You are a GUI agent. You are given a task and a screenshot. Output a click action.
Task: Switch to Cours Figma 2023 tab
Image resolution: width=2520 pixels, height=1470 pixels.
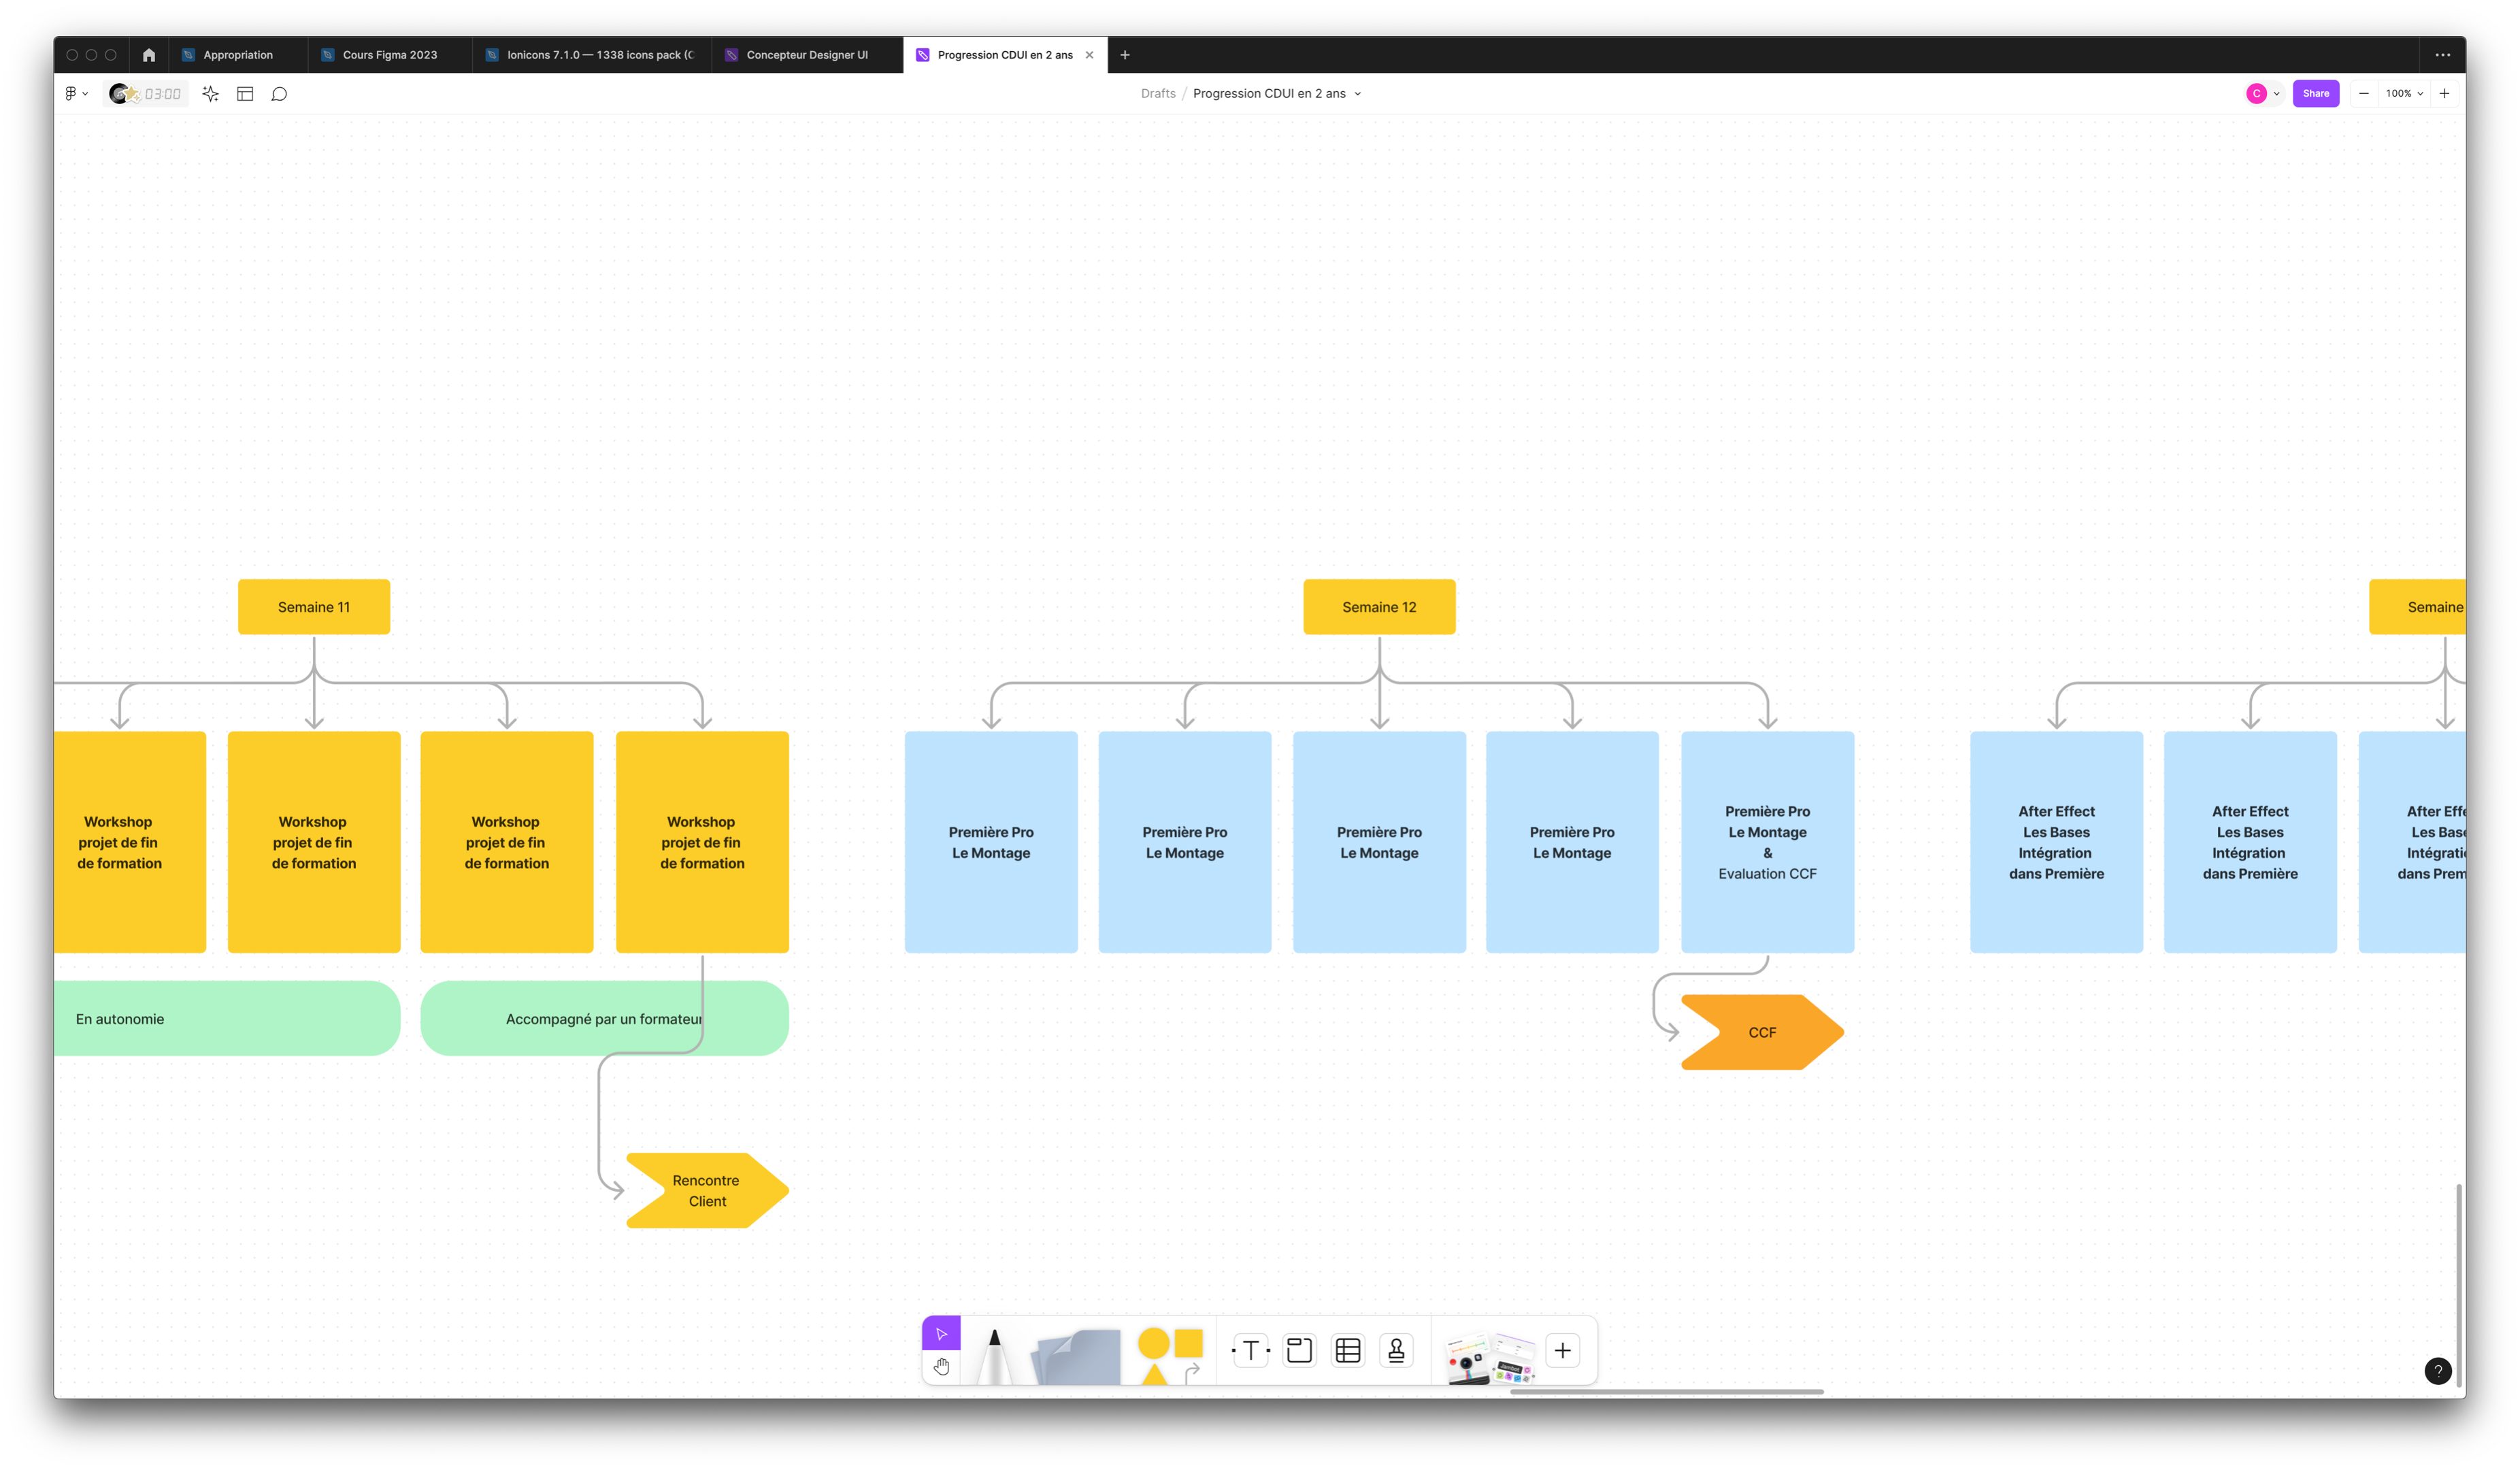(x=389, y=55)
